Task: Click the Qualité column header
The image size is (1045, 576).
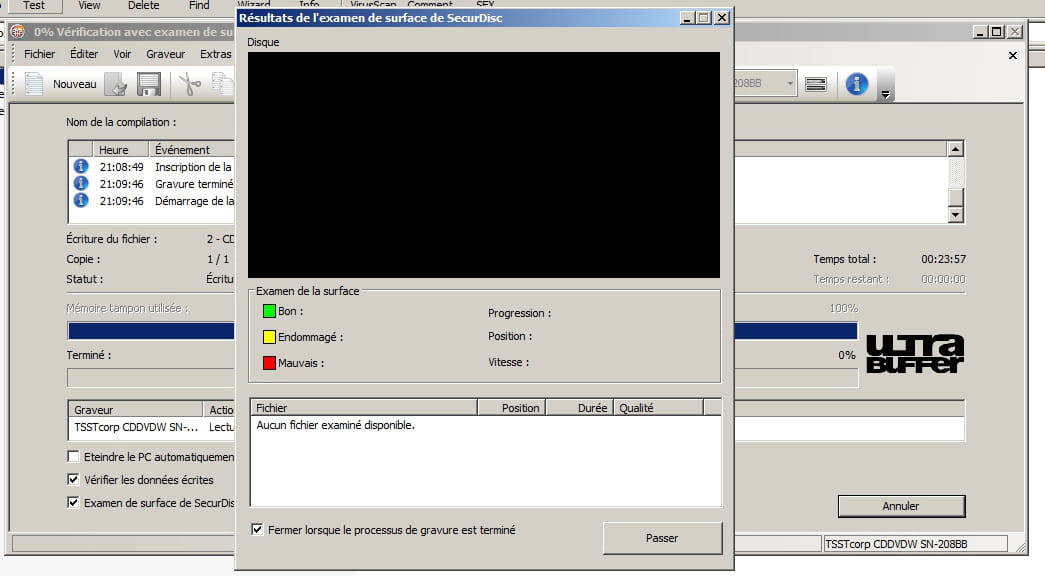Action: click(x=658, y=407)
